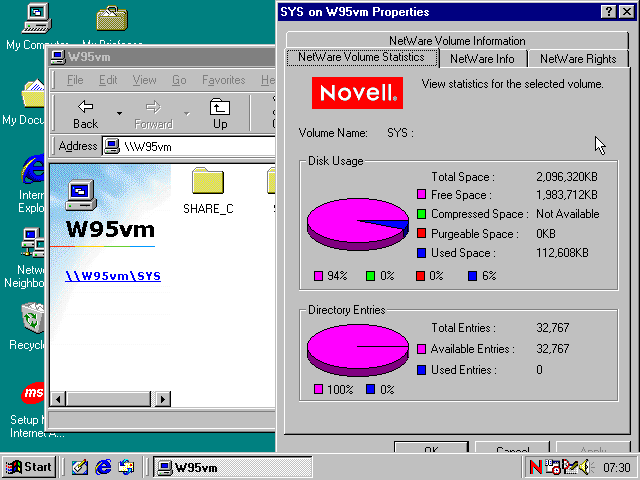Launch Internet Explorer from desktop icon
This screenshot has height=480, width=640.
tap(33, 169)
